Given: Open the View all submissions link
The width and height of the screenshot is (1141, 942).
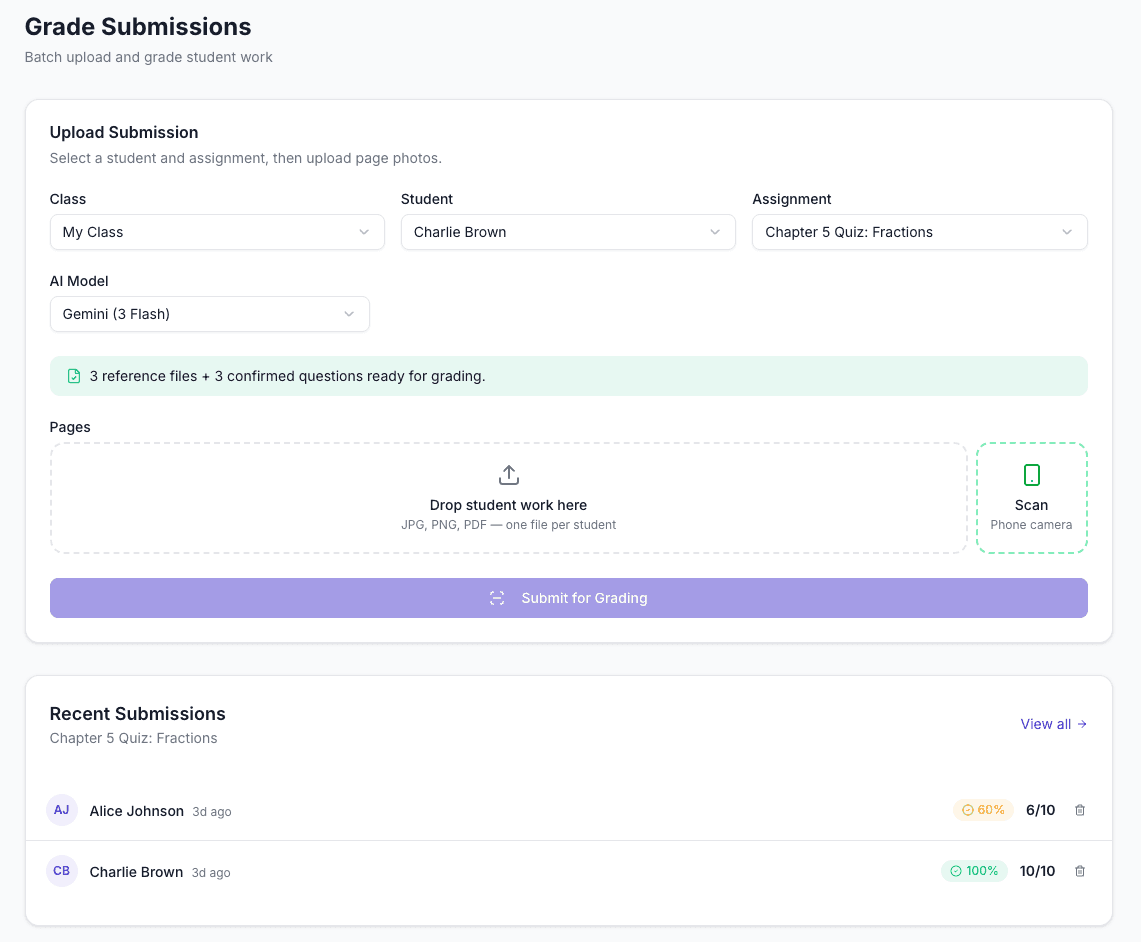Looking at the screenshot, I should (1053, 724).
